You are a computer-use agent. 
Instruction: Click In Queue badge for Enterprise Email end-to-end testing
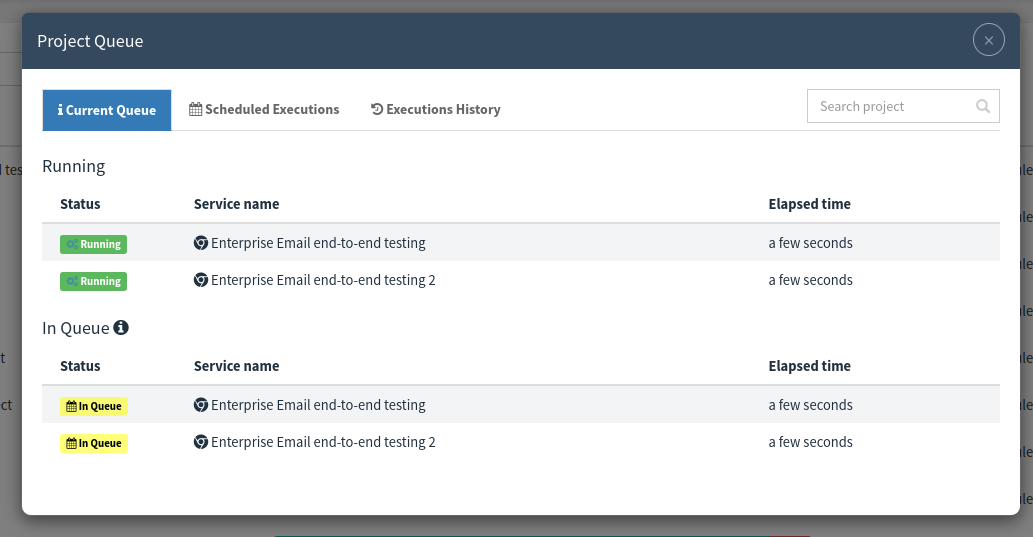(94, 407)
